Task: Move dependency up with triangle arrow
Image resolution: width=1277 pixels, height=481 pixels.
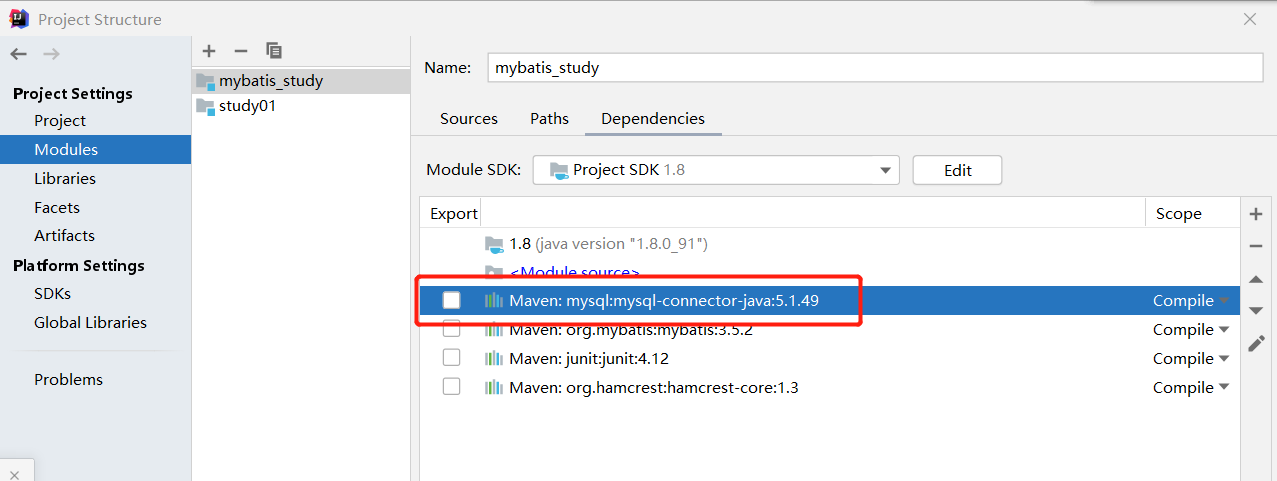Action: click(1256, 279)
